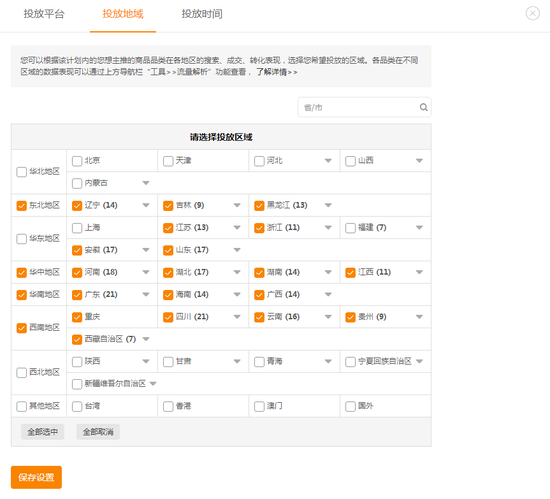The width and height of the screenshot is (550, 499).
Task: Tick the 上海 checkbox
Action: 77,228
